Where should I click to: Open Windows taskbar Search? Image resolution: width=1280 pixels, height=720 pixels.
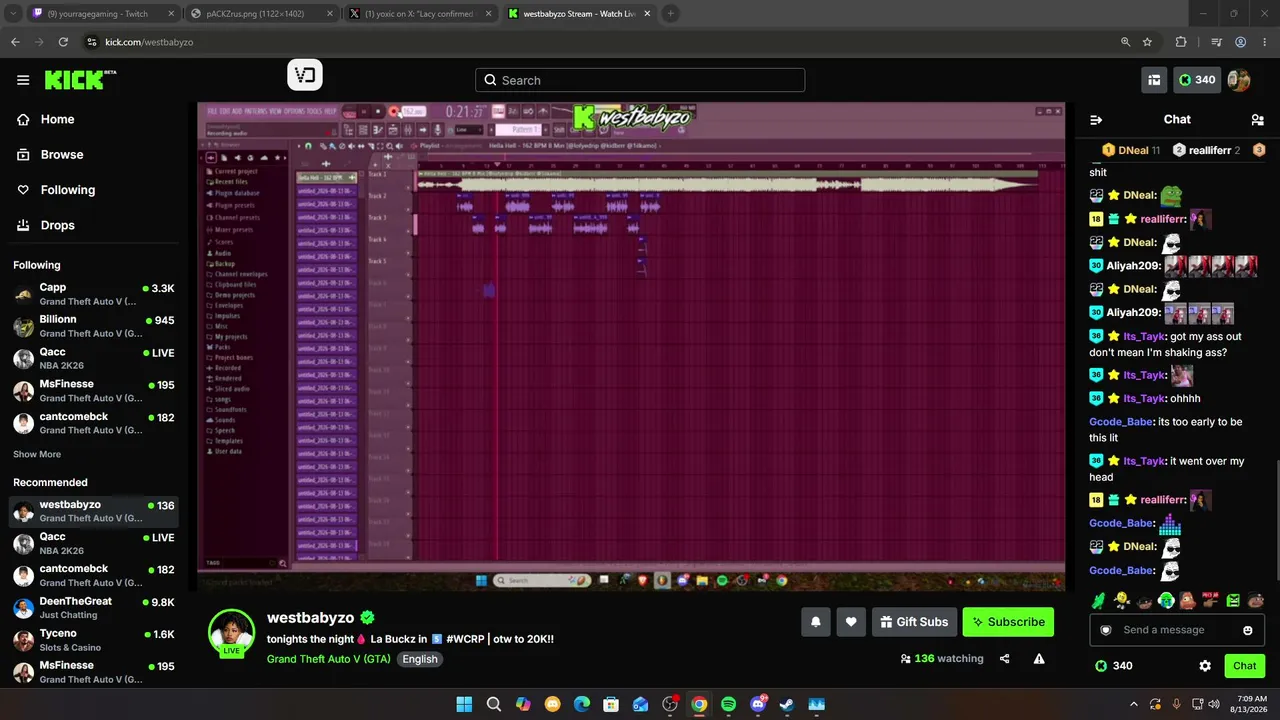(494, 704)
